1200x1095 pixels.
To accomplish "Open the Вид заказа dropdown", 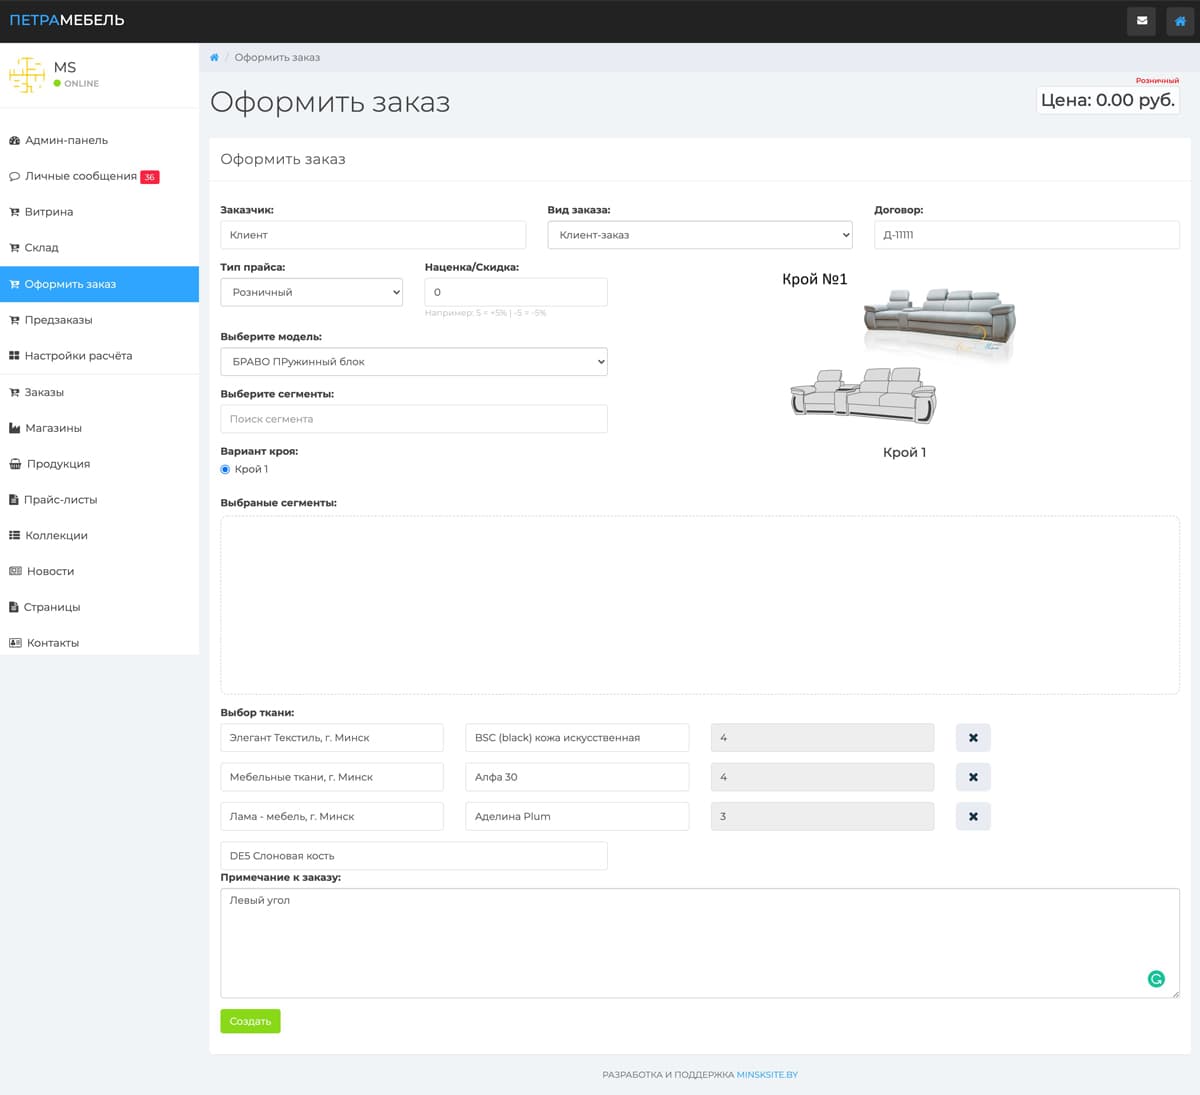I will point(699,234).
